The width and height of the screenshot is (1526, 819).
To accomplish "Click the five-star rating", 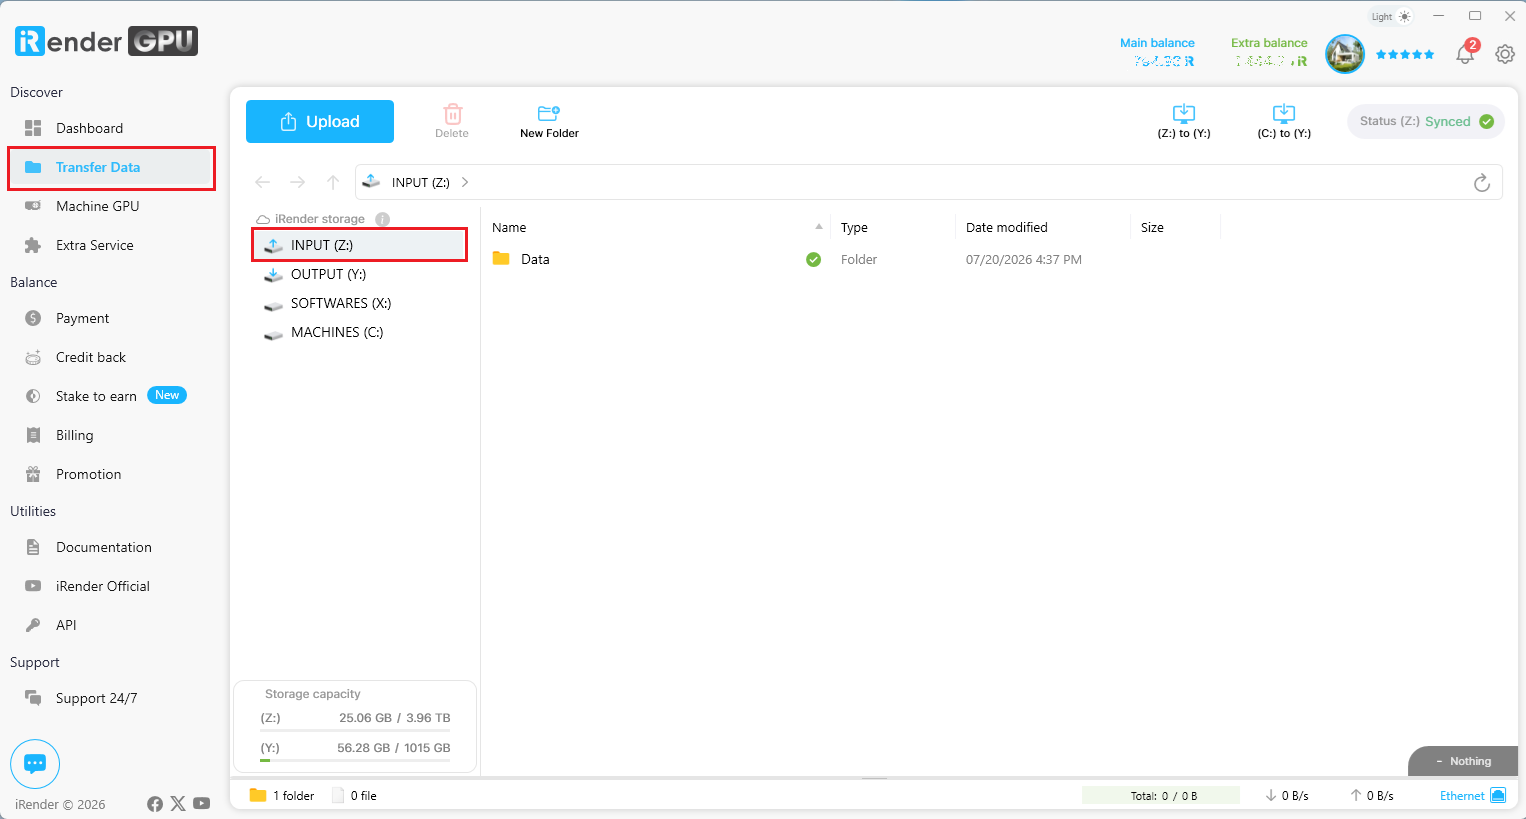I will 1405,54.
